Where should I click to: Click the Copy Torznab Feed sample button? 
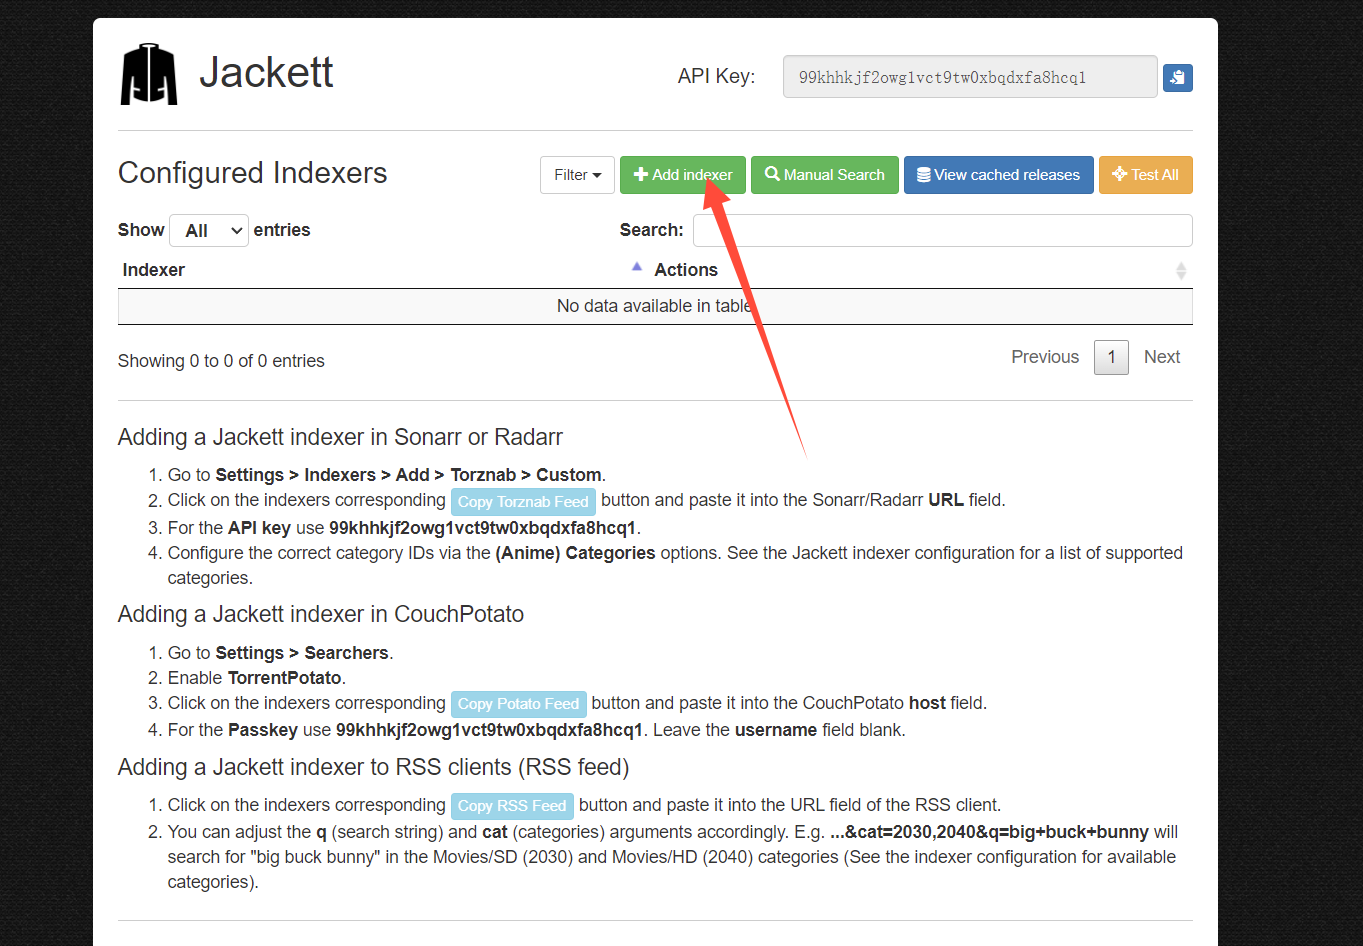[x=523, y=501]
